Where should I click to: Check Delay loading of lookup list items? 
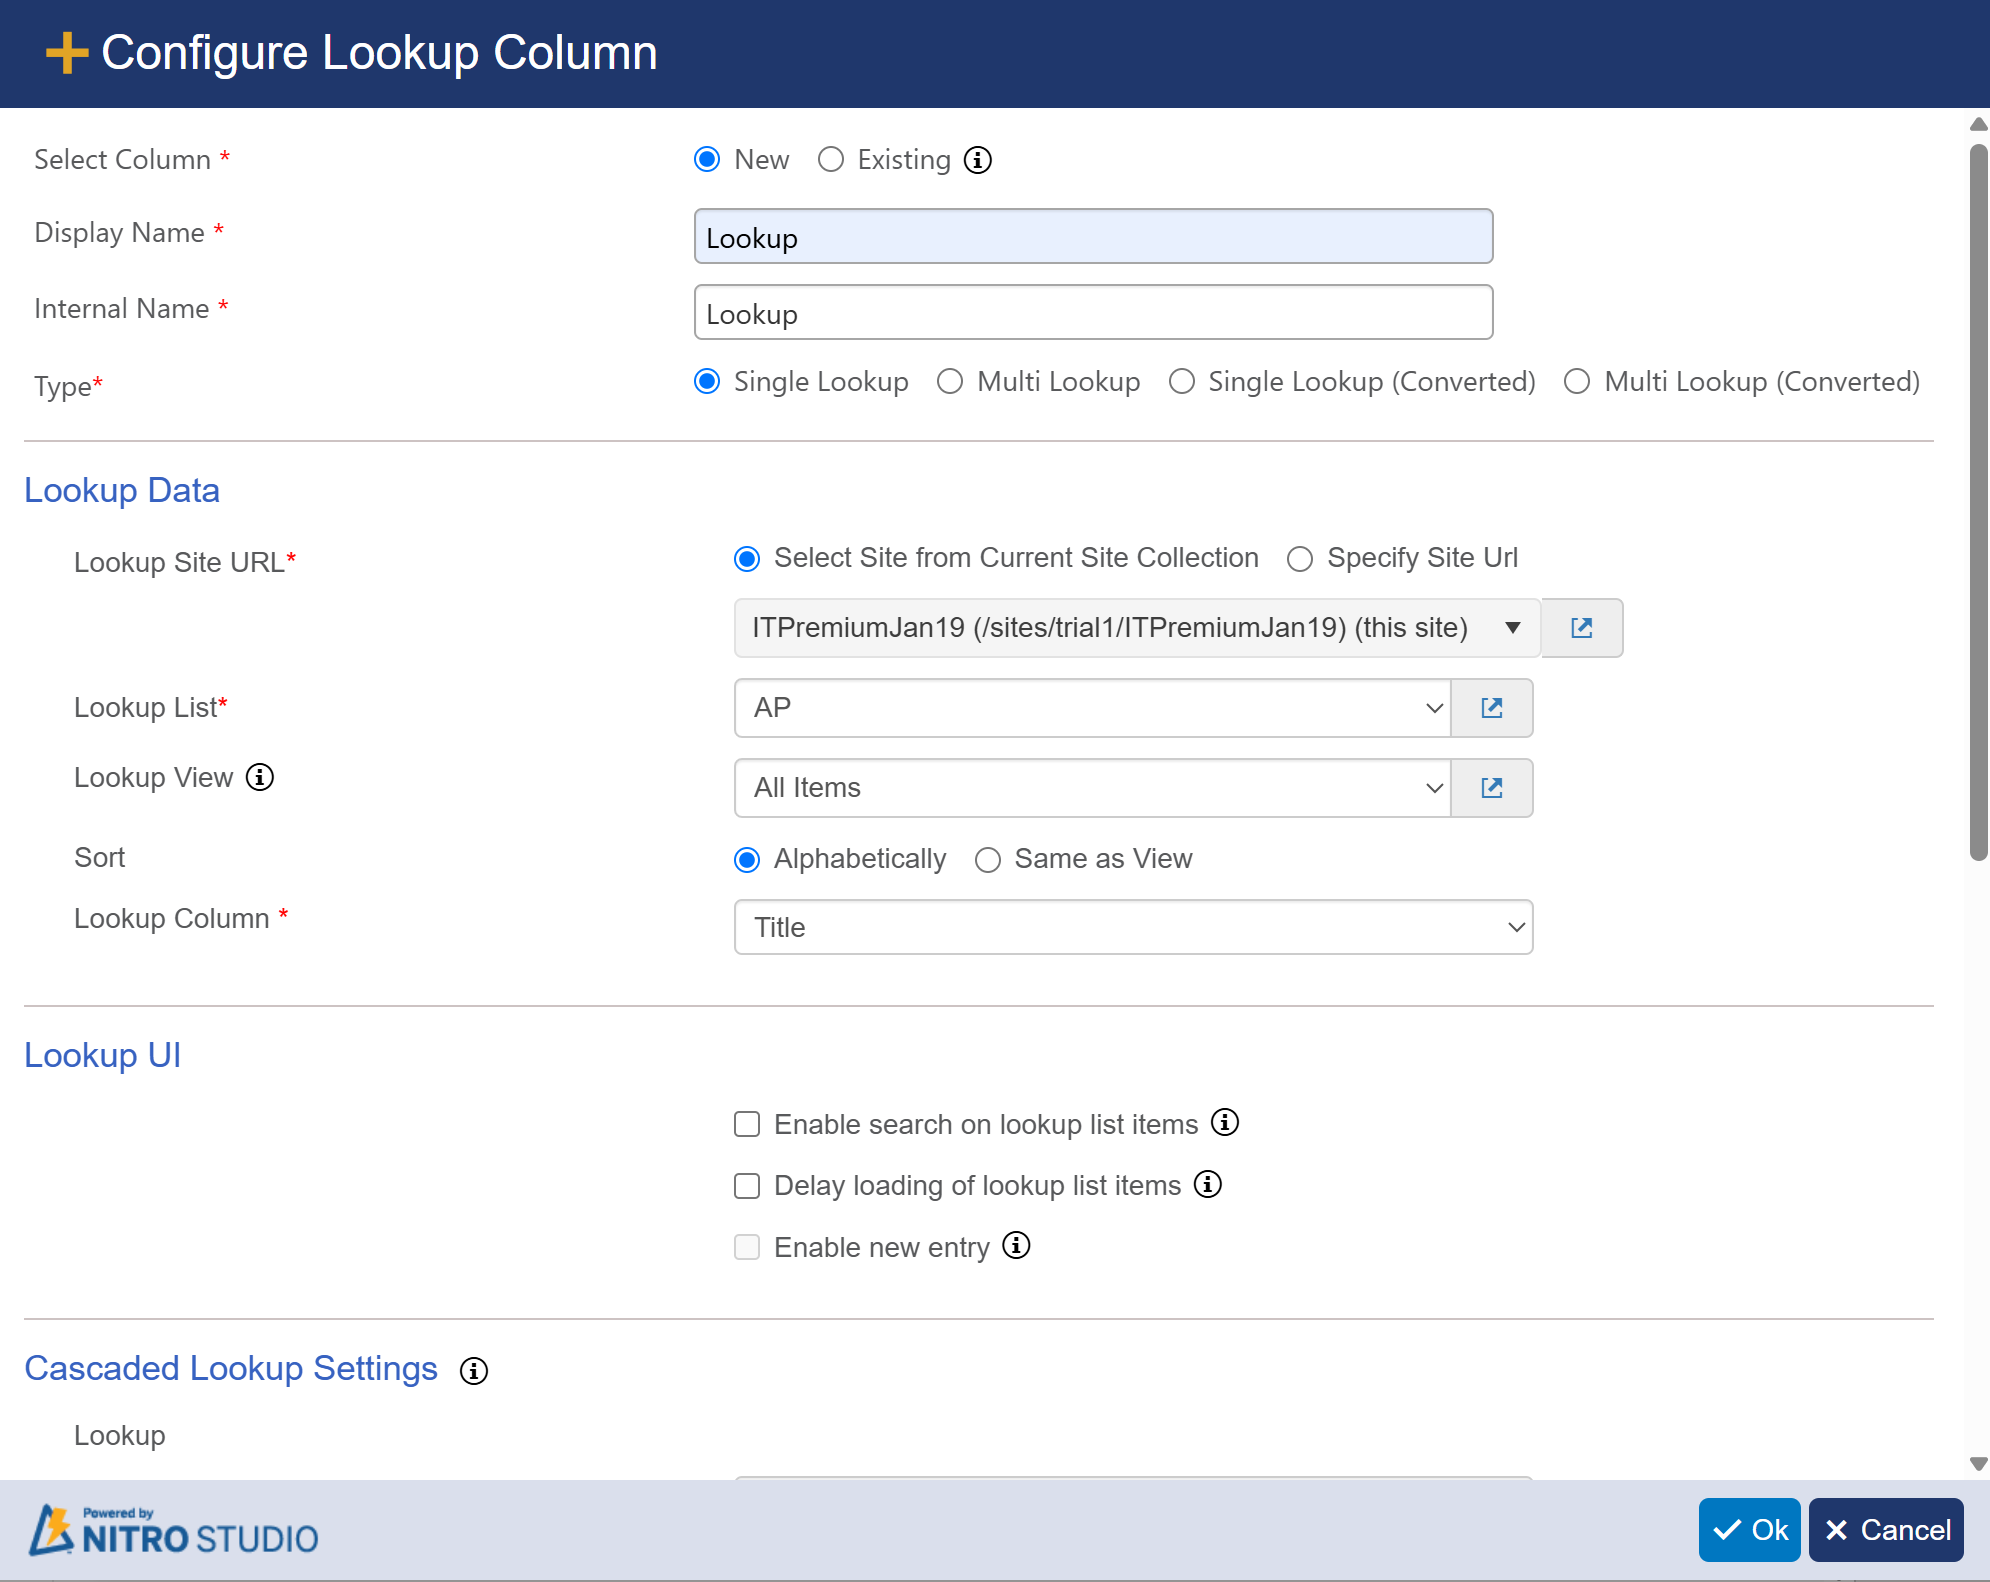click(747, 1185)
